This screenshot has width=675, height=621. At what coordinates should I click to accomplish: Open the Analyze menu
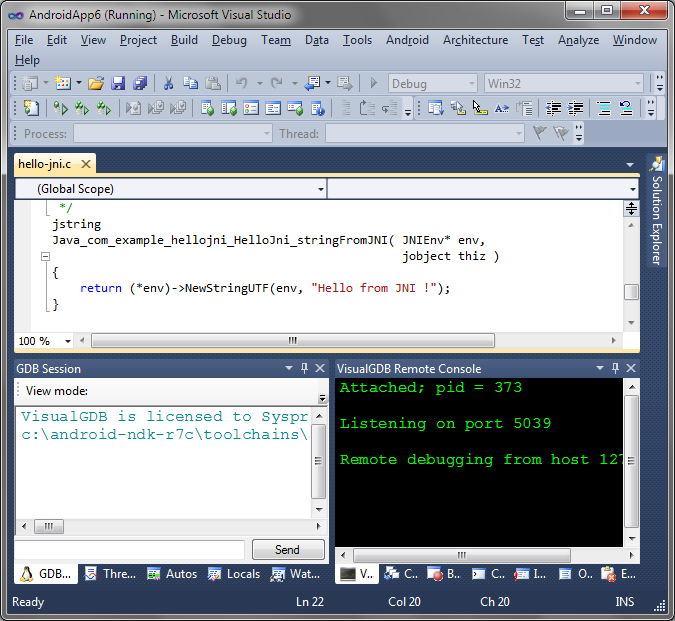coord(579,40)
